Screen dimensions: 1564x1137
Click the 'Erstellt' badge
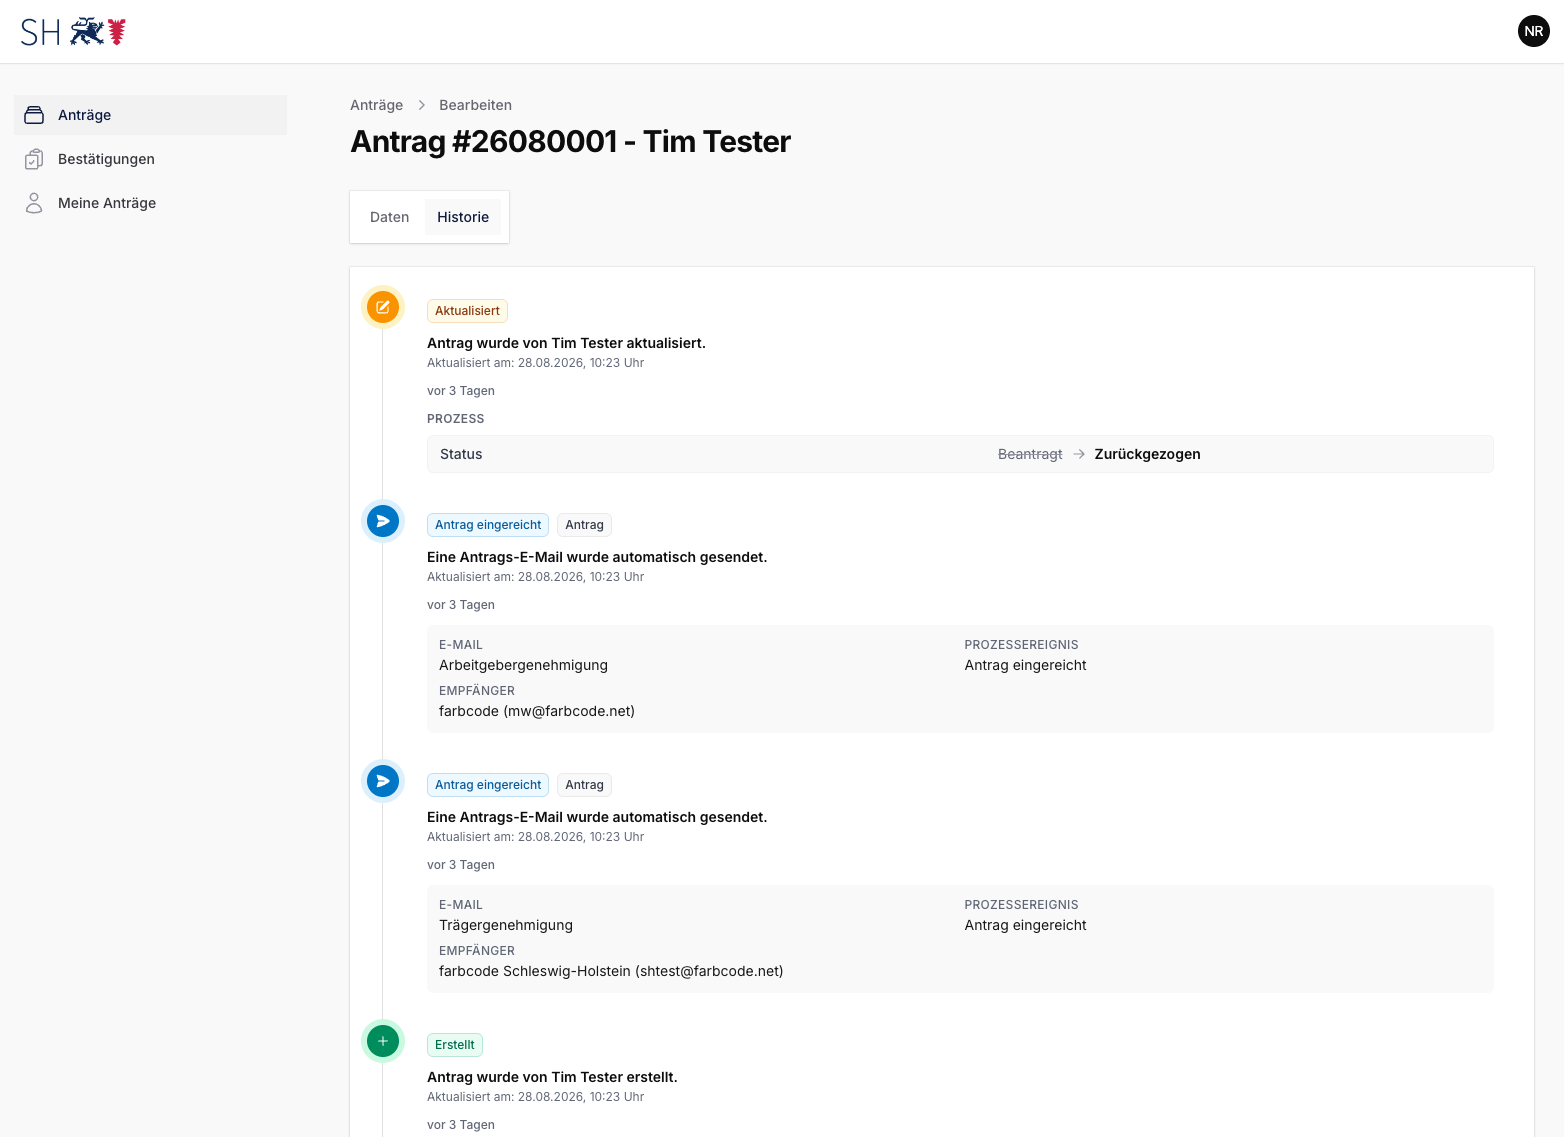(x=455, y=1045)
